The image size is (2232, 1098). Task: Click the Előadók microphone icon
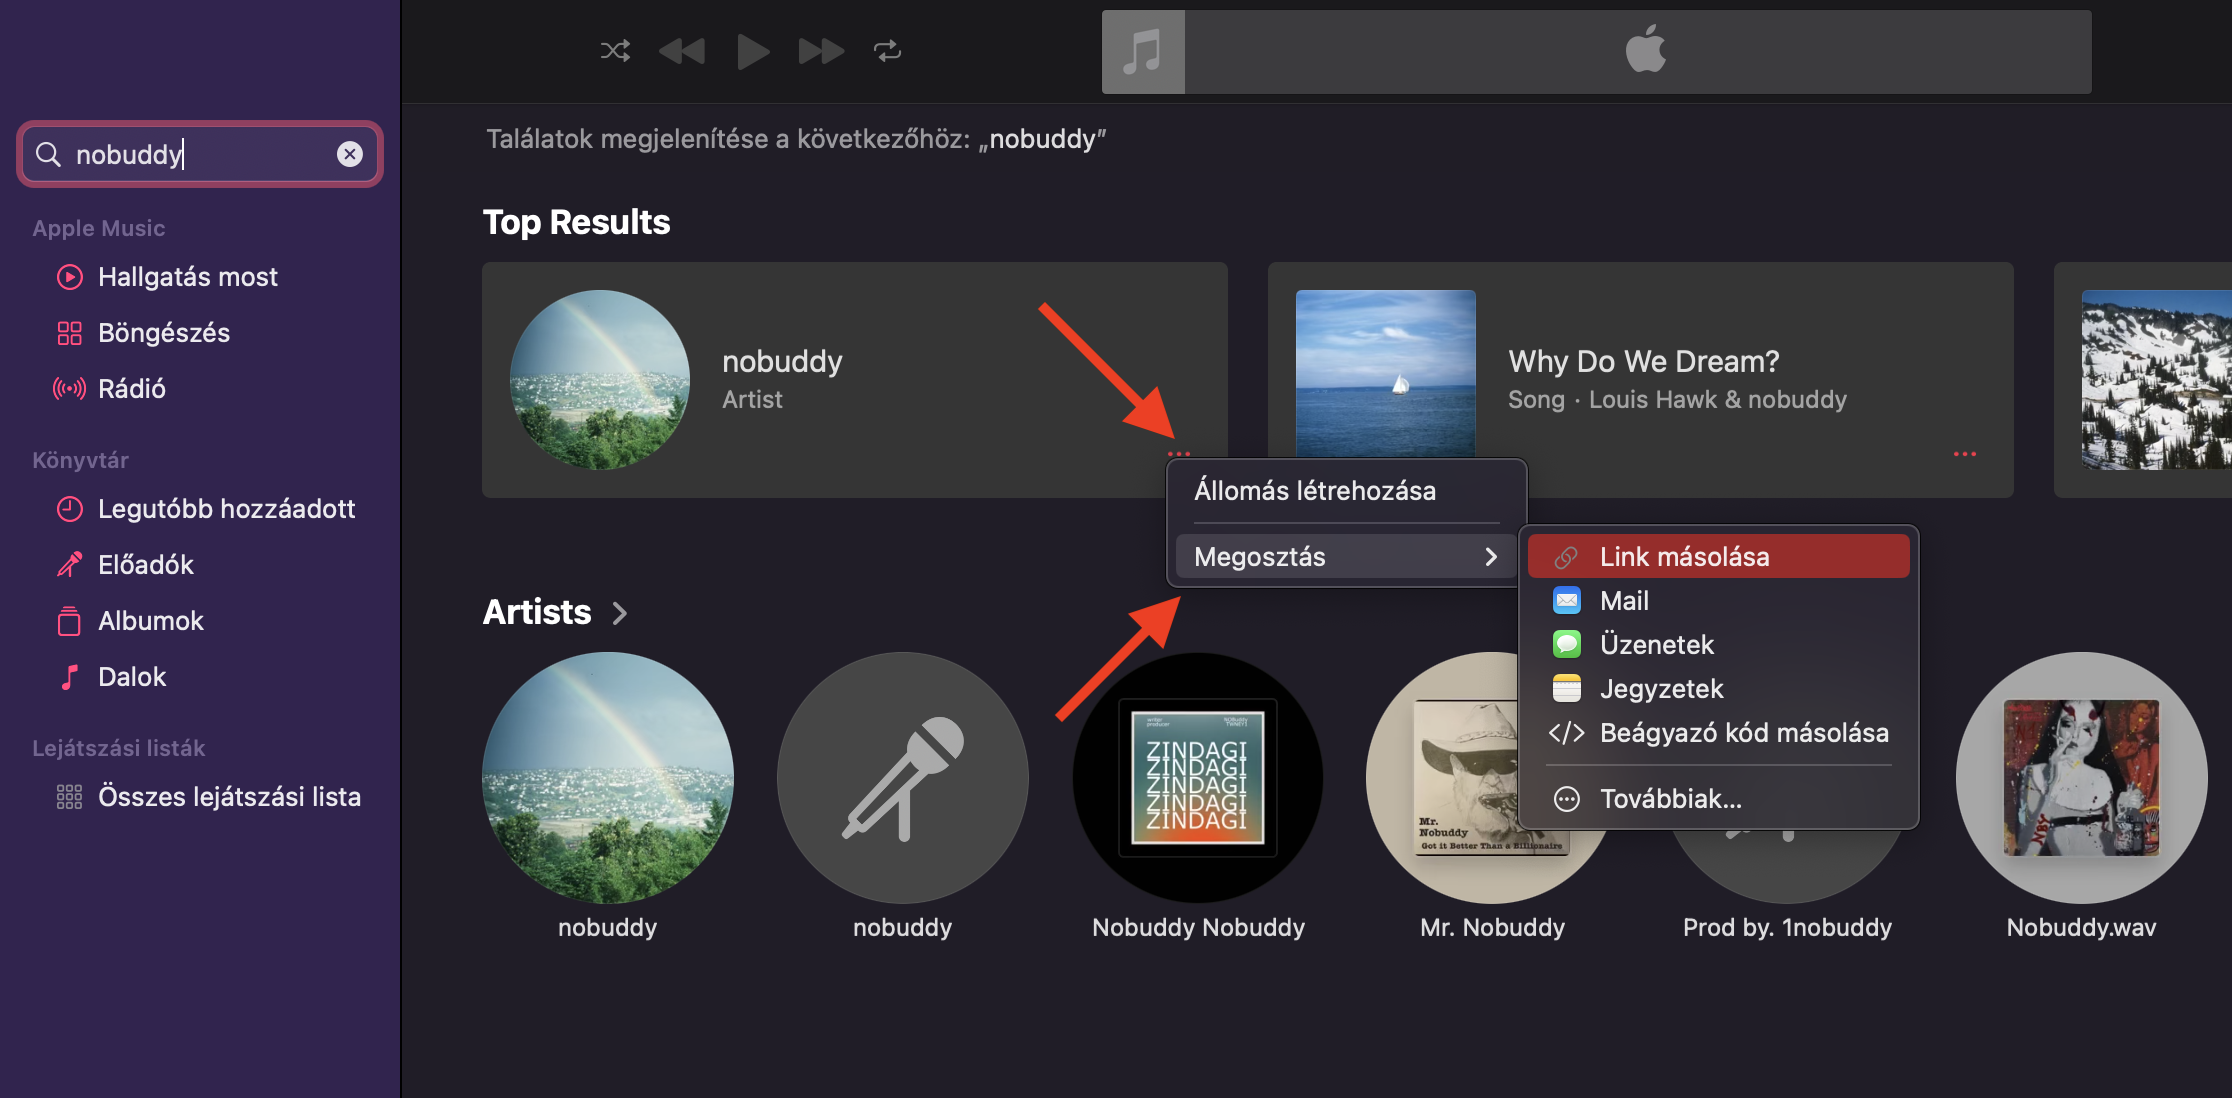coord(69,565)
